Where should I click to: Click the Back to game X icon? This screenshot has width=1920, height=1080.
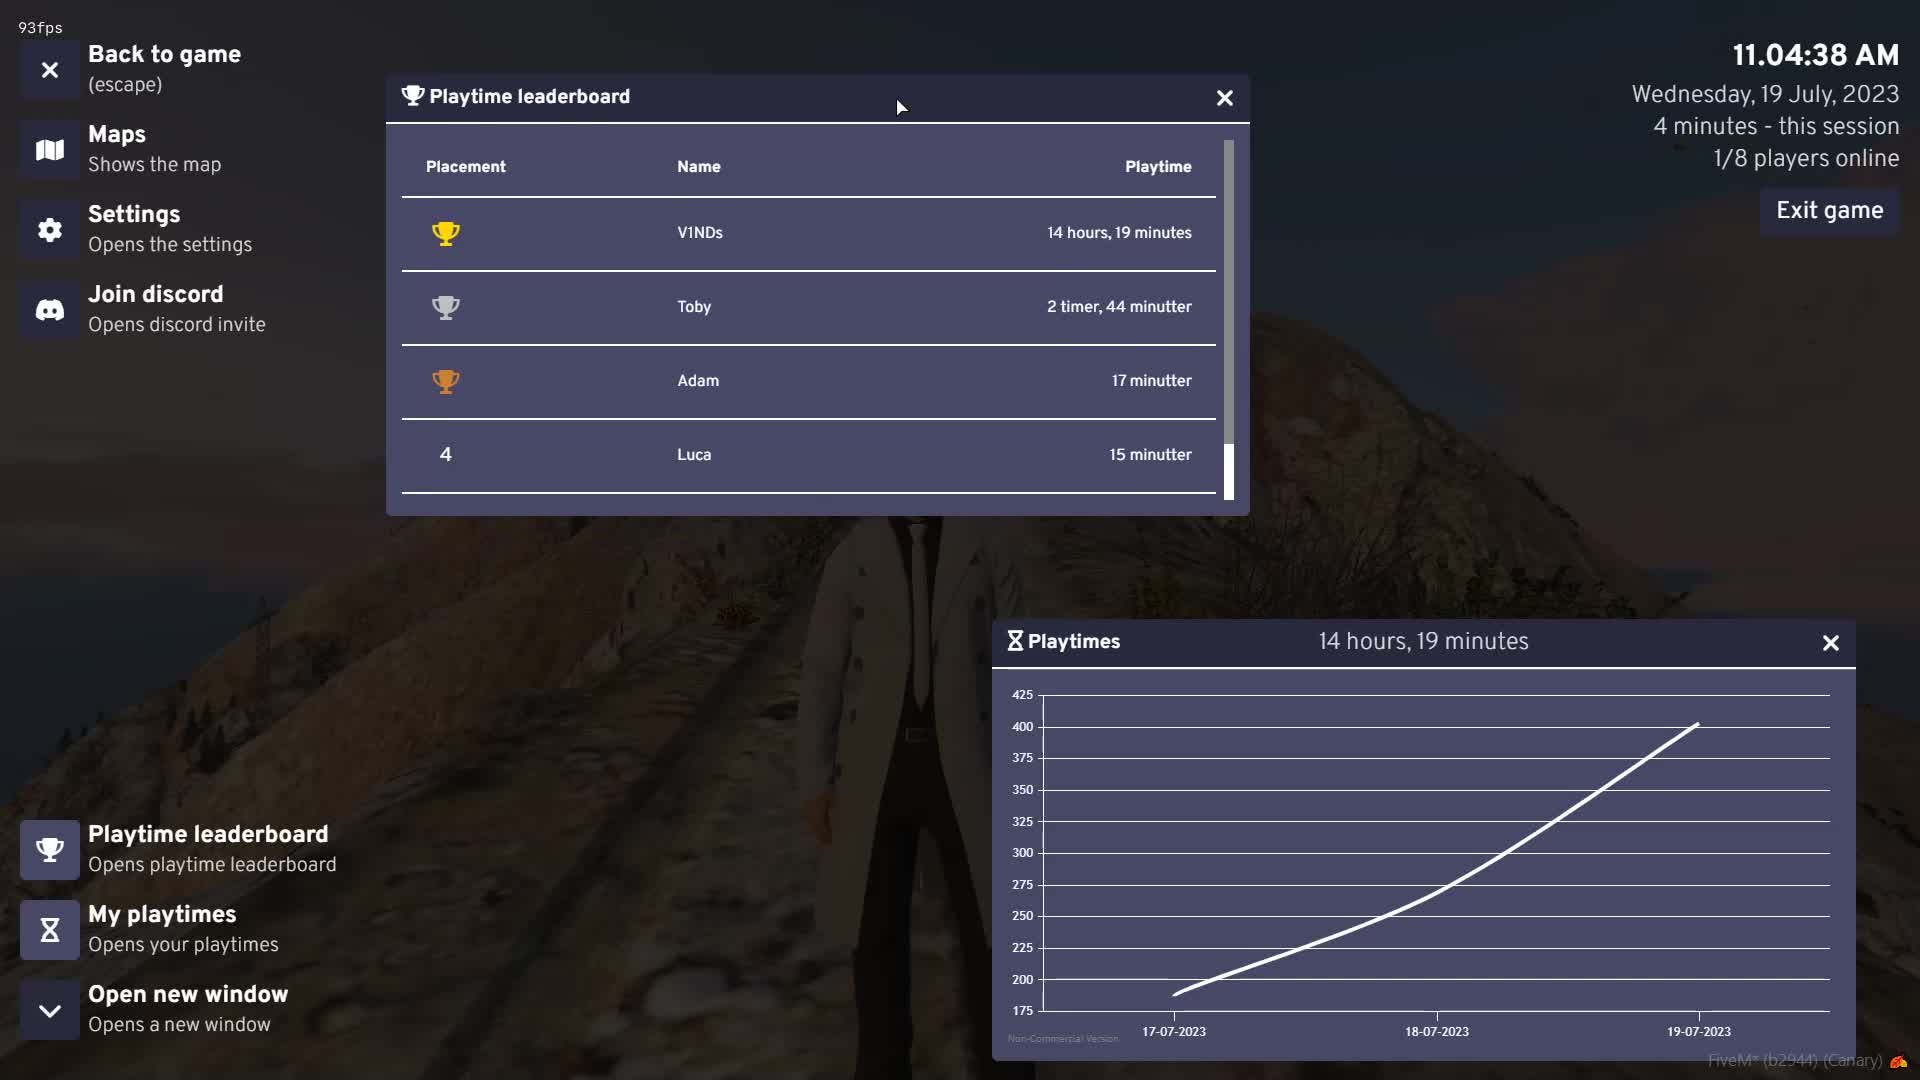[49, 70]
